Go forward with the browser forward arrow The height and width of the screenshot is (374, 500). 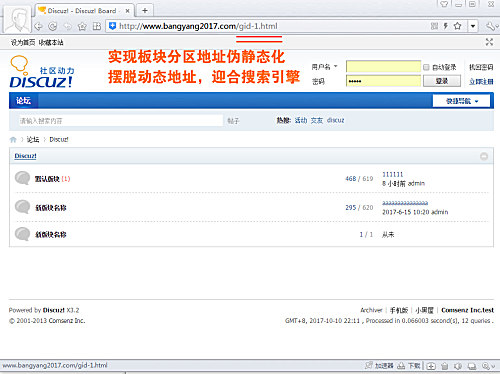point(68,26)
